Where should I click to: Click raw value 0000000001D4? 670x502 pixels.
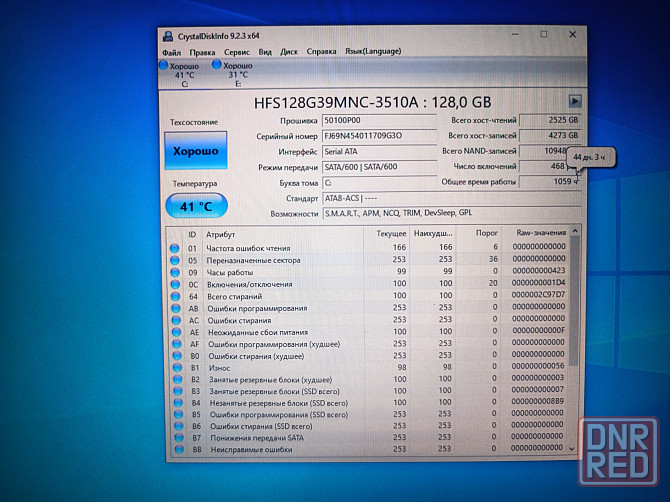pos(538,283)
